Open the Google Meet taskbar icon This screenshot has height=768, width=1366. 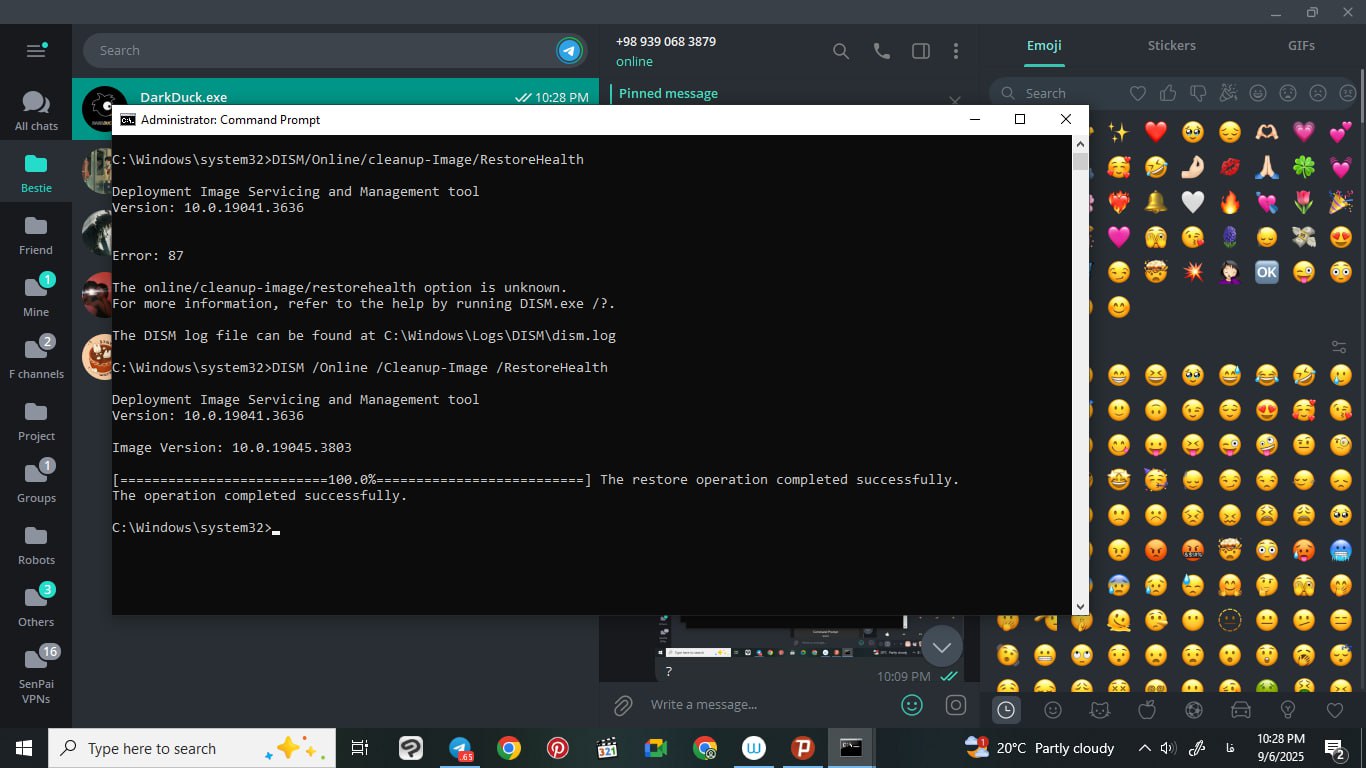click(x=655, y=748)
